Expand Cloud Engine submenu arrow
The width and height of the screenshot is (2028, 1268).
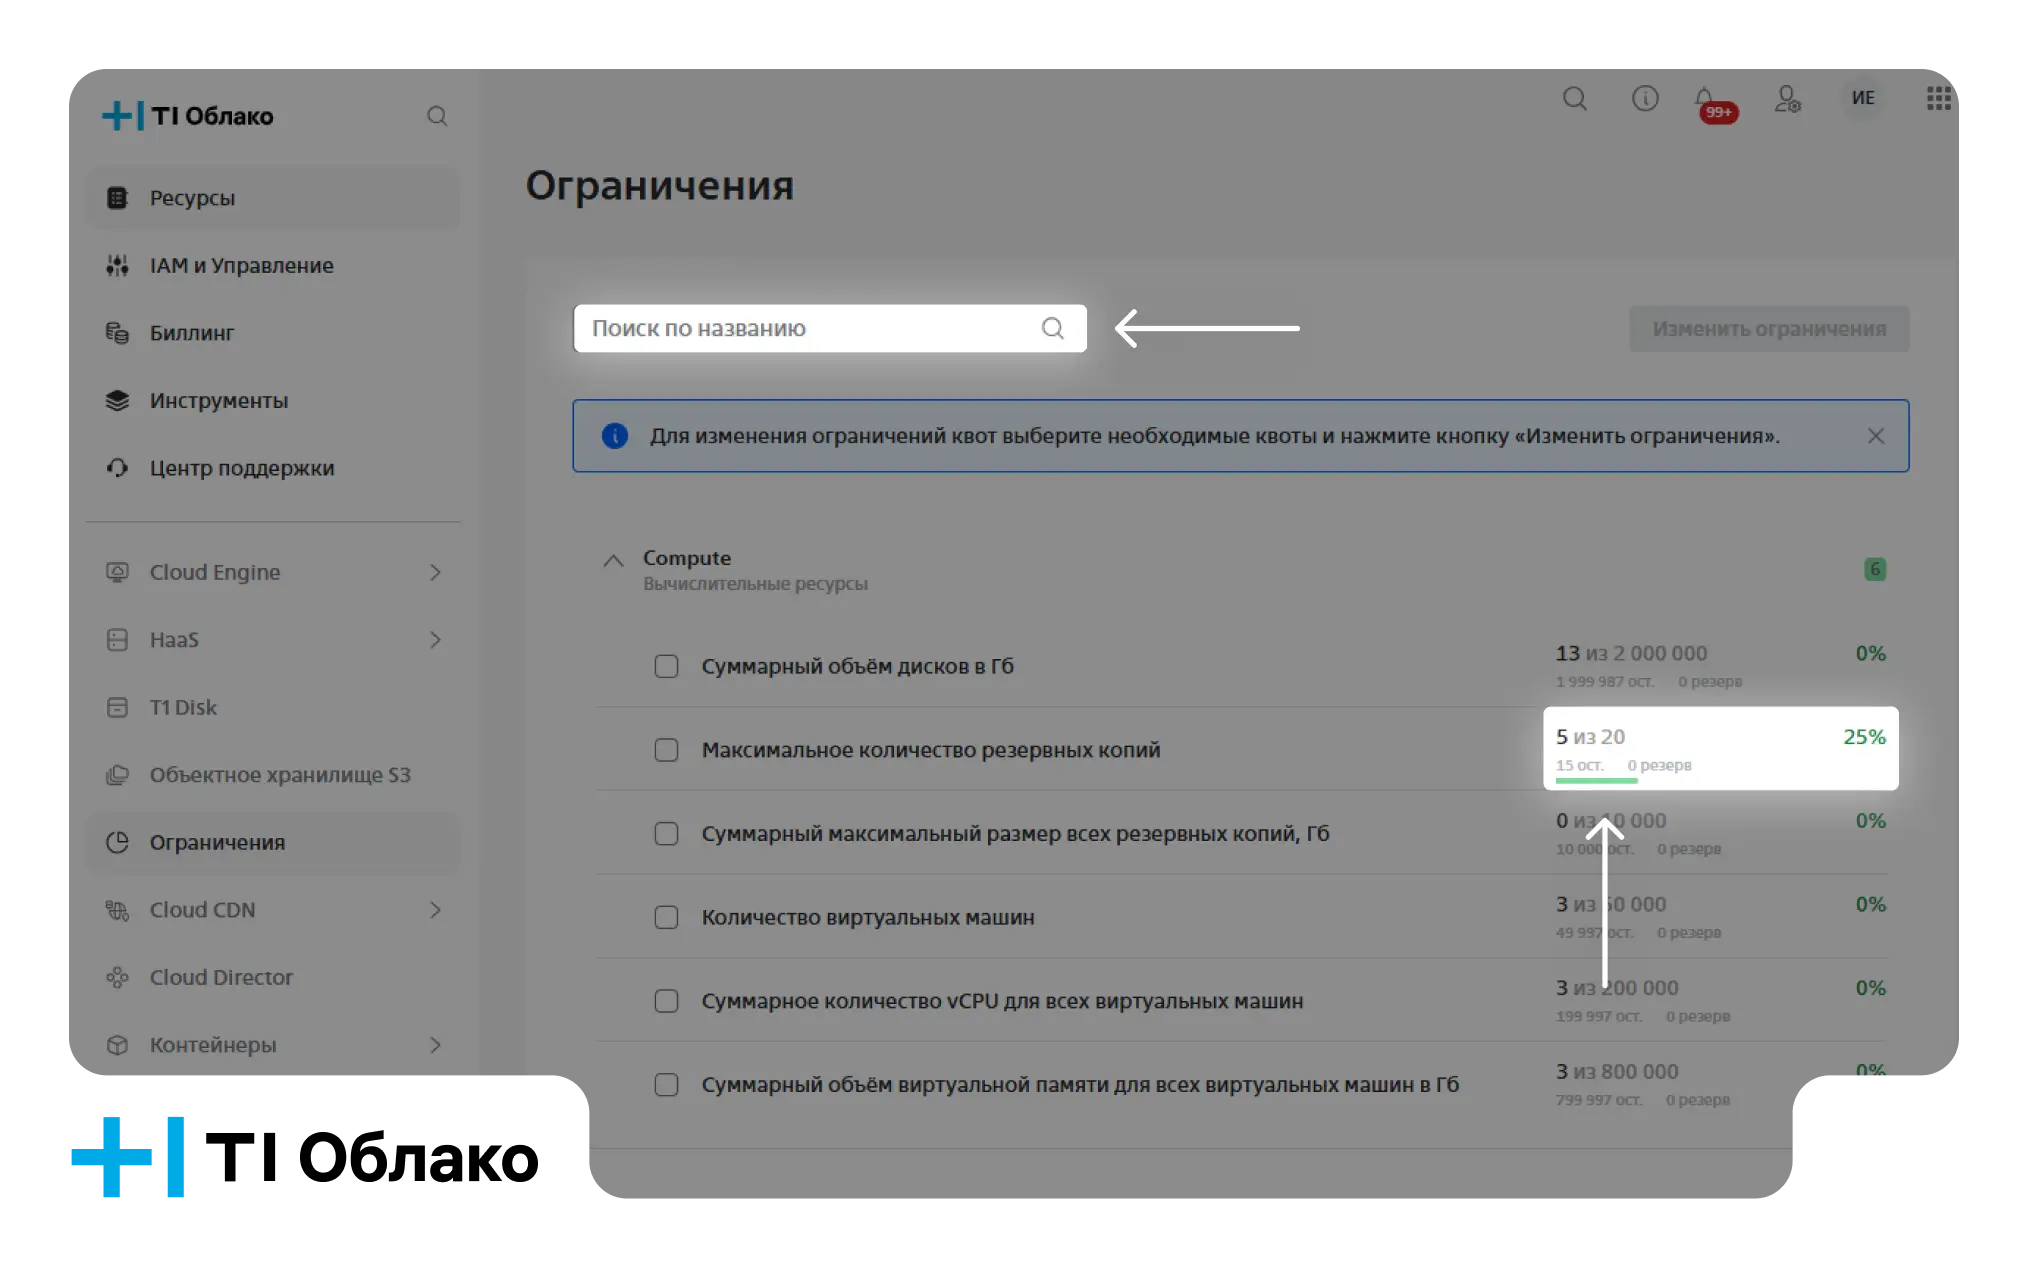pyautogui.click(x=435, y=572)
